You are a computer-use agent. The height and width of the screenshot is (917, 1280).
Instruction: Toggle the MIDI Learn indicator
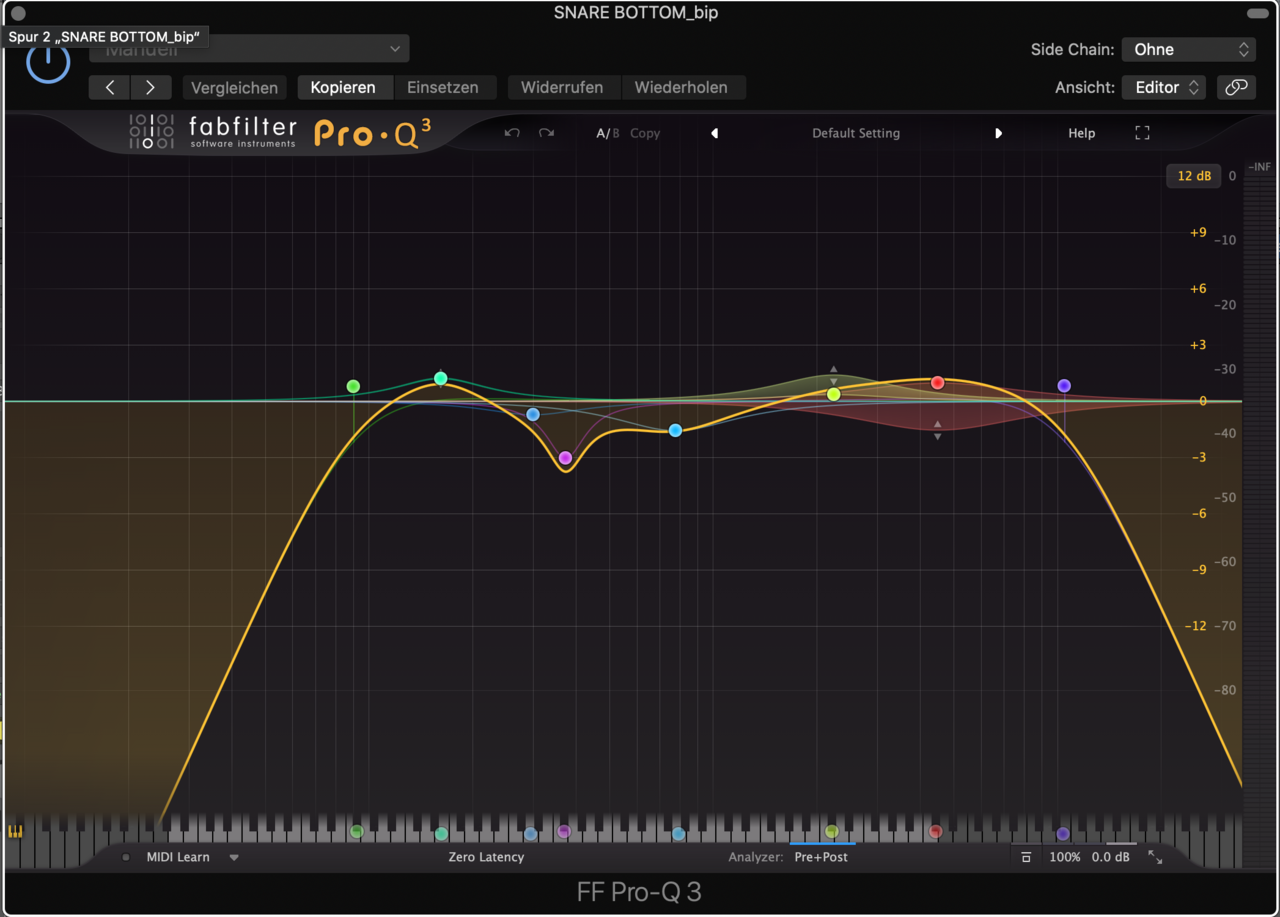[126, 857]
